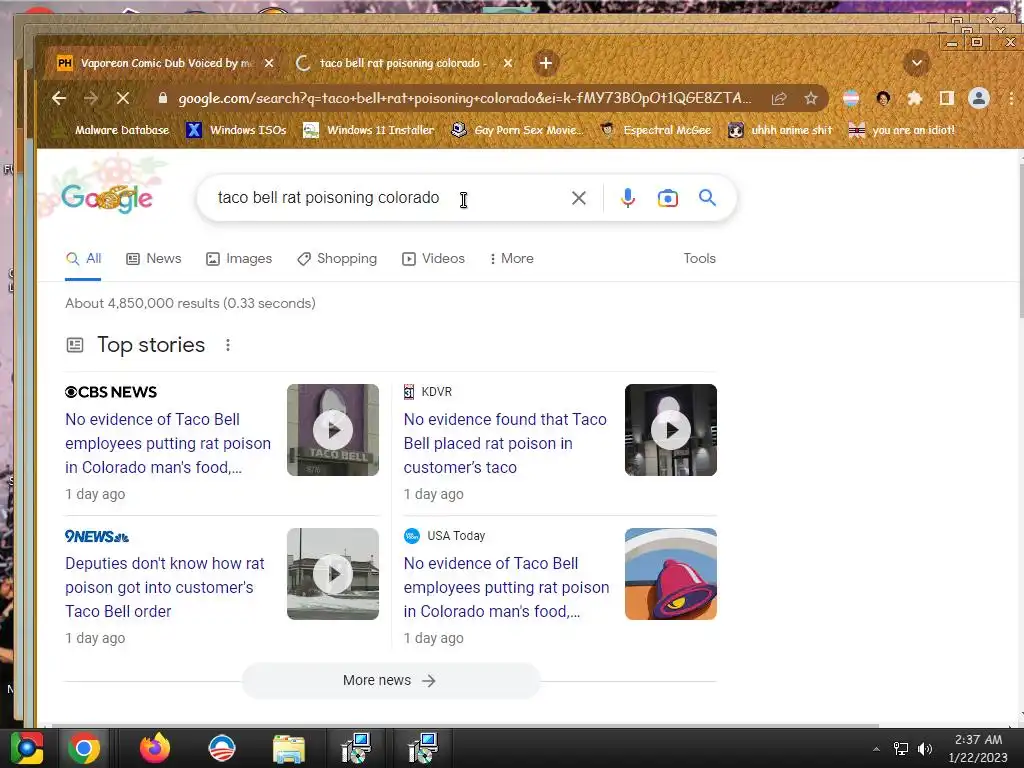This screenshot has width=1024, height=768.
Task: Open Chrome's three-dot menu
Action: coord(1011,99)
